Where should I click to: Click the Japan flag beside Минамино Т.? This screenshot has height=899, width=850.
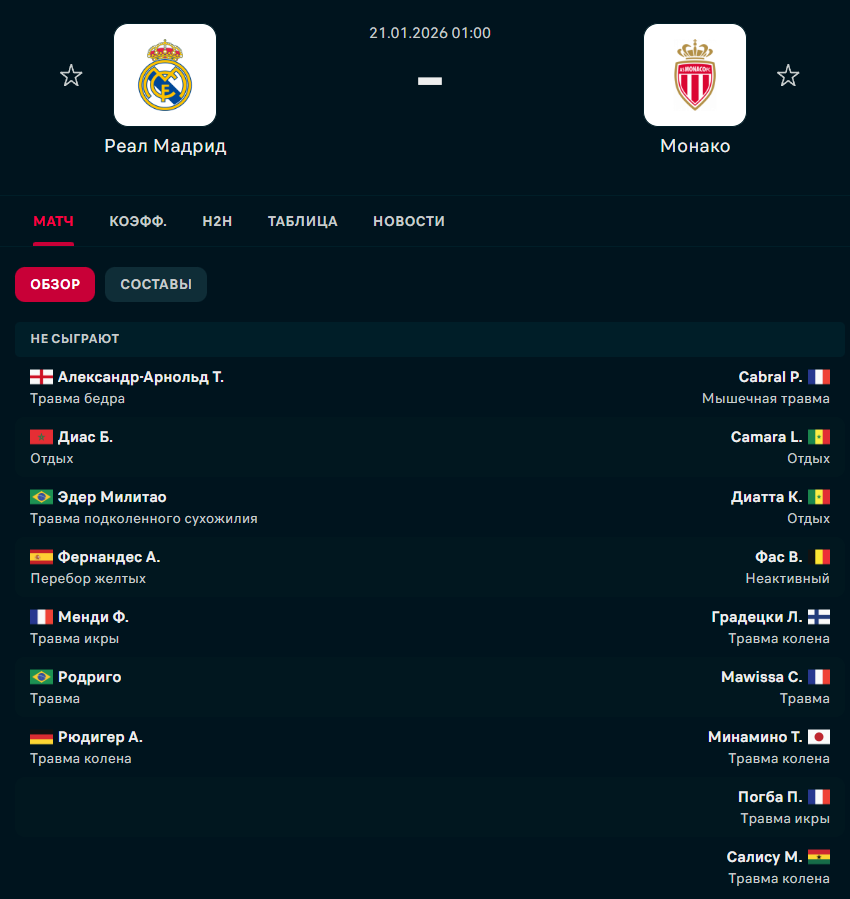[x=819, y=737]
